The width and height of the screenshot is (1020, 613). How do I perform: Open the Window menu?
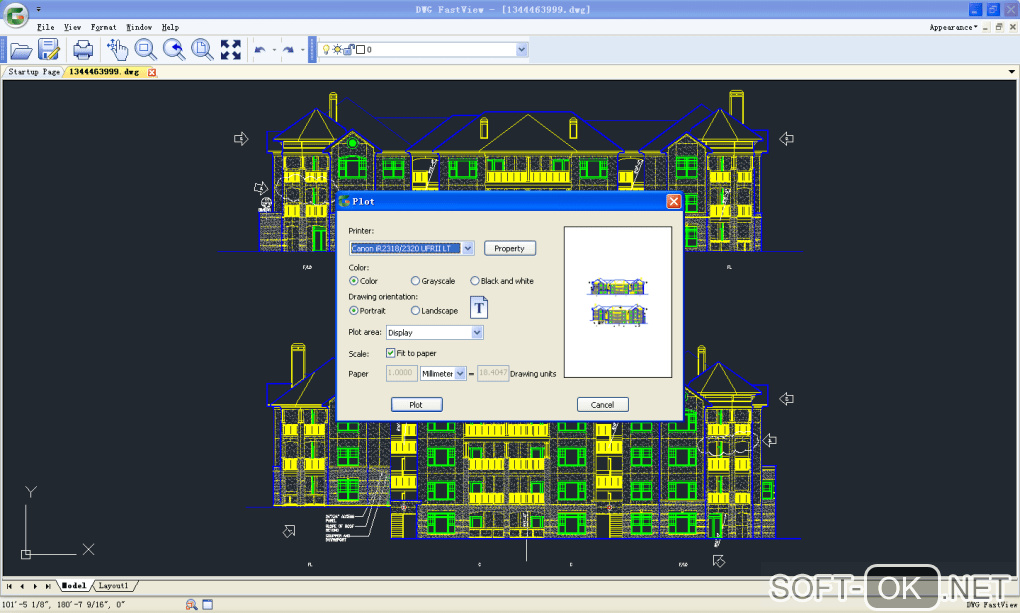pos(139,27)
